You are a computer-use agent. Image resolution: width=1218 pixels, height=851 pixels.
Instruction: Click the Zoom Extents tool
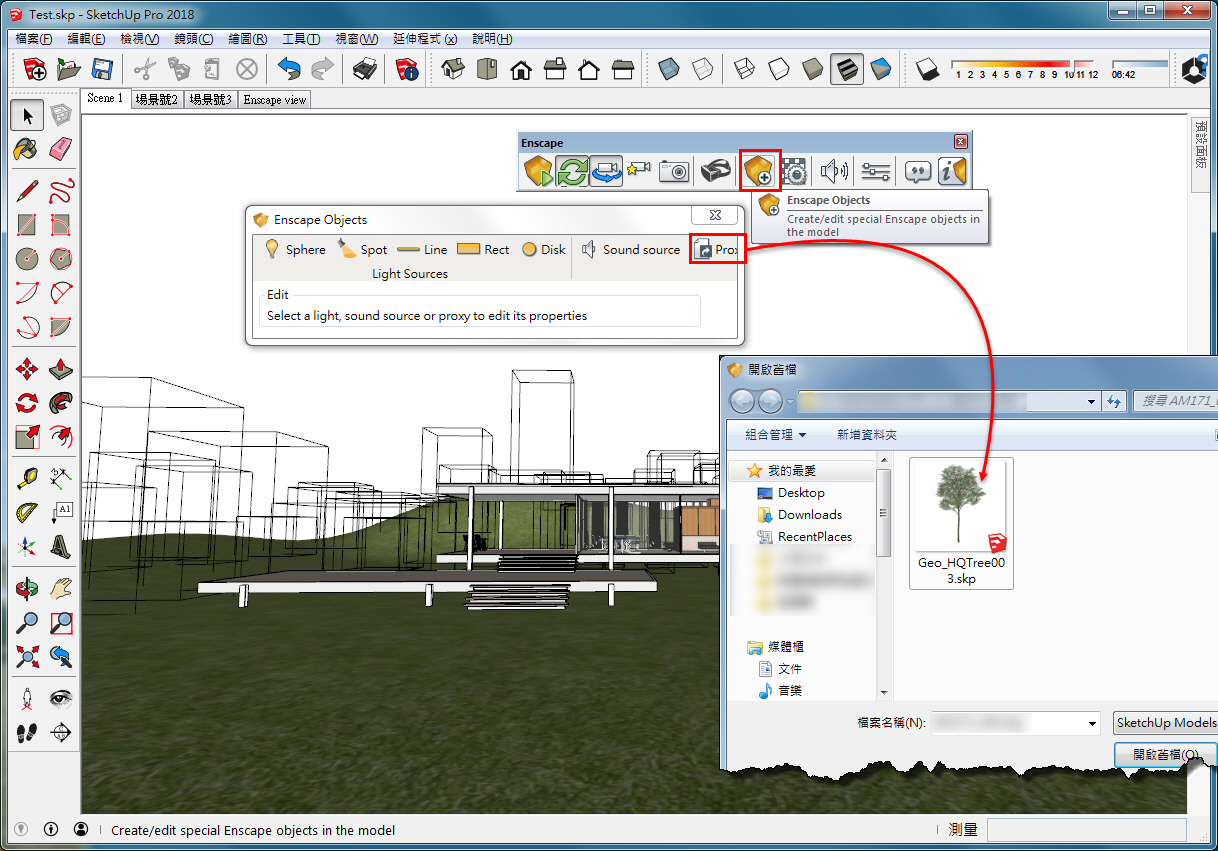(x=27, y=657)
